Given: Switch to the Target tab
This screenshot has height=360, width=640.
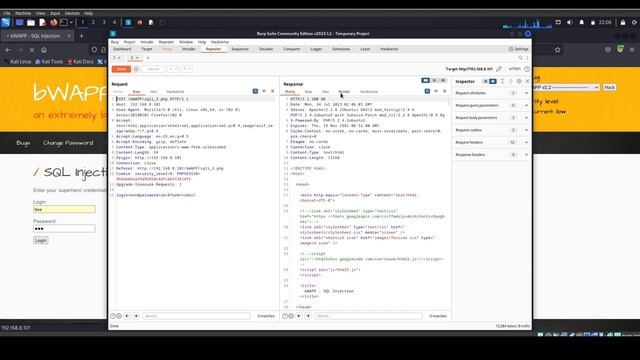Looking at the screenshot, I should (147, 49).
